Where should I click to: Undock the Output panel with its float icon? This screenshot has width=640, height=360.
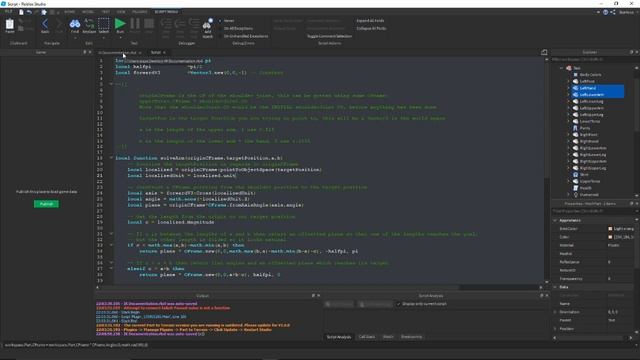313,296
